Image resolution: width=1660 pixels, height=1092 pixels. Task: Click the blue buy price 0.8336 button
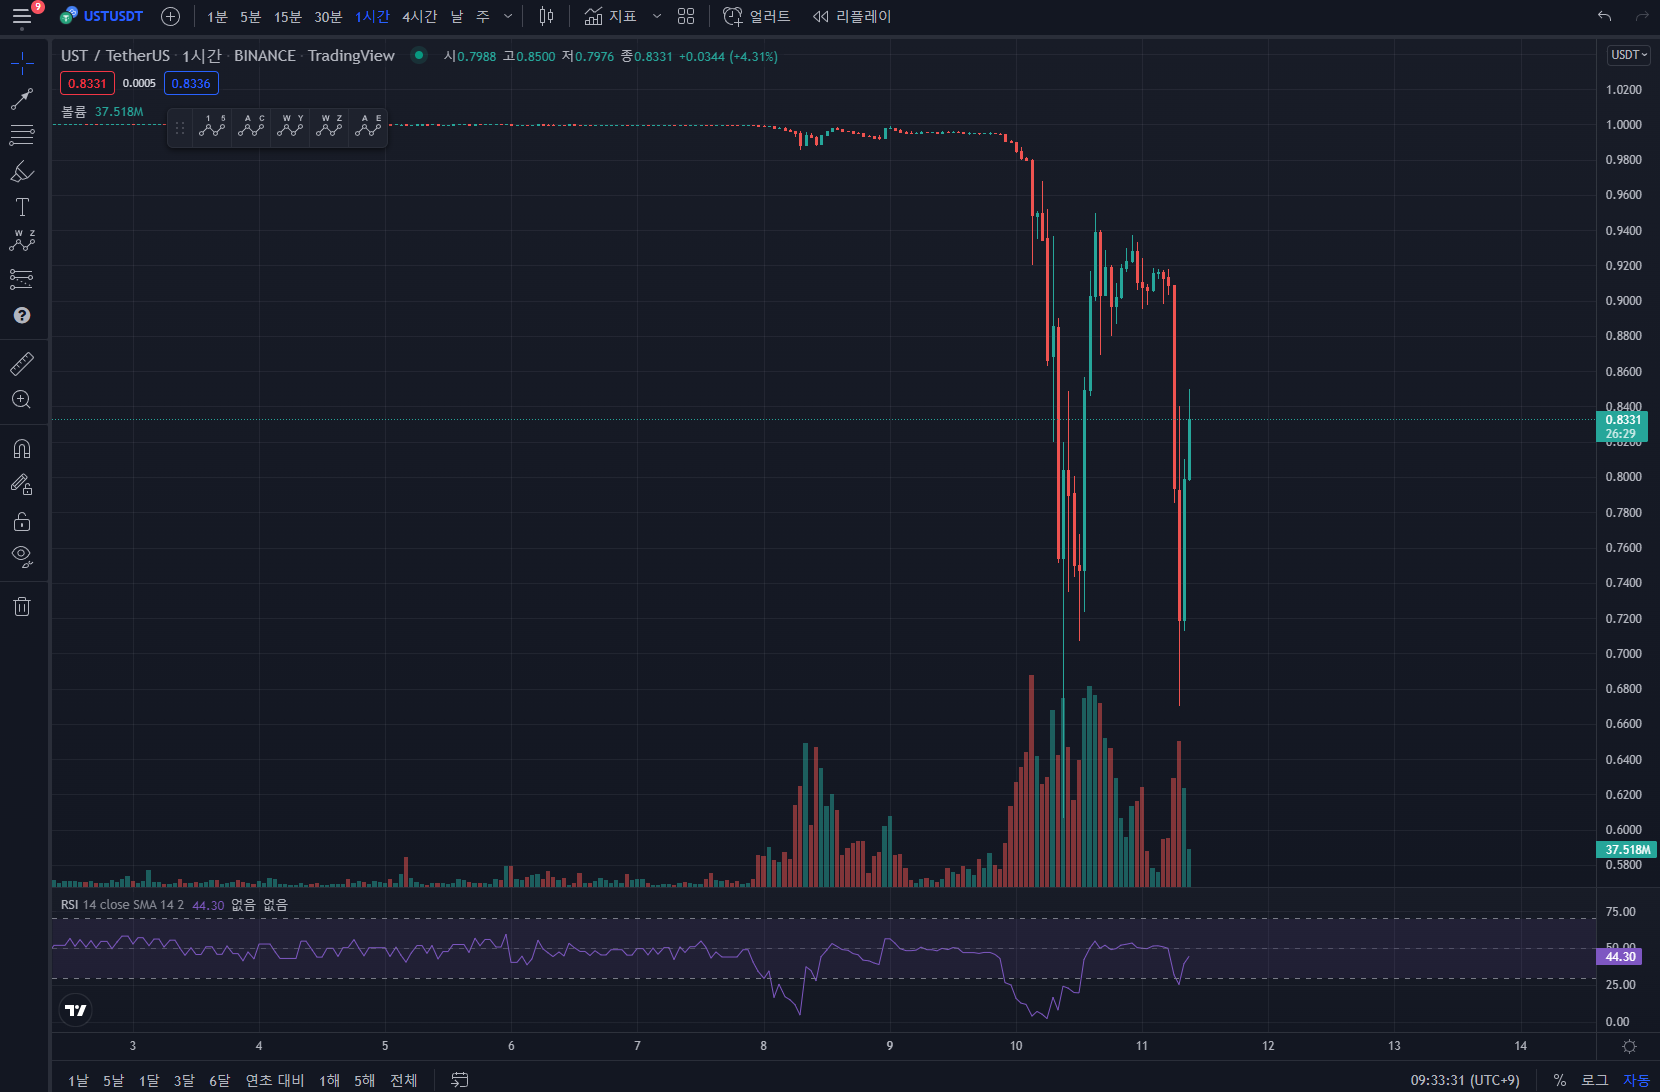coord(191,83)
